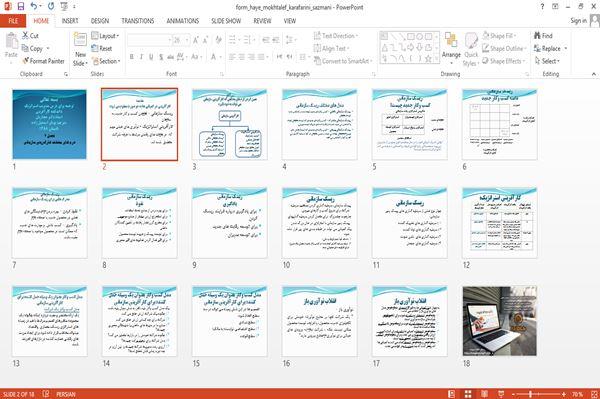Select slide 18 thumbnail with laptop photo
600x399 pixels.
(x=499, y=321)
